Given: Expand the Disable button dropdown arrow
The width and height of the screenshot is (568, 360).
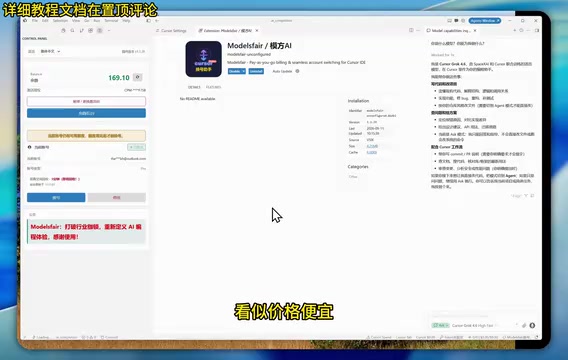Looking at the screenshot, I should click(243, 71).
